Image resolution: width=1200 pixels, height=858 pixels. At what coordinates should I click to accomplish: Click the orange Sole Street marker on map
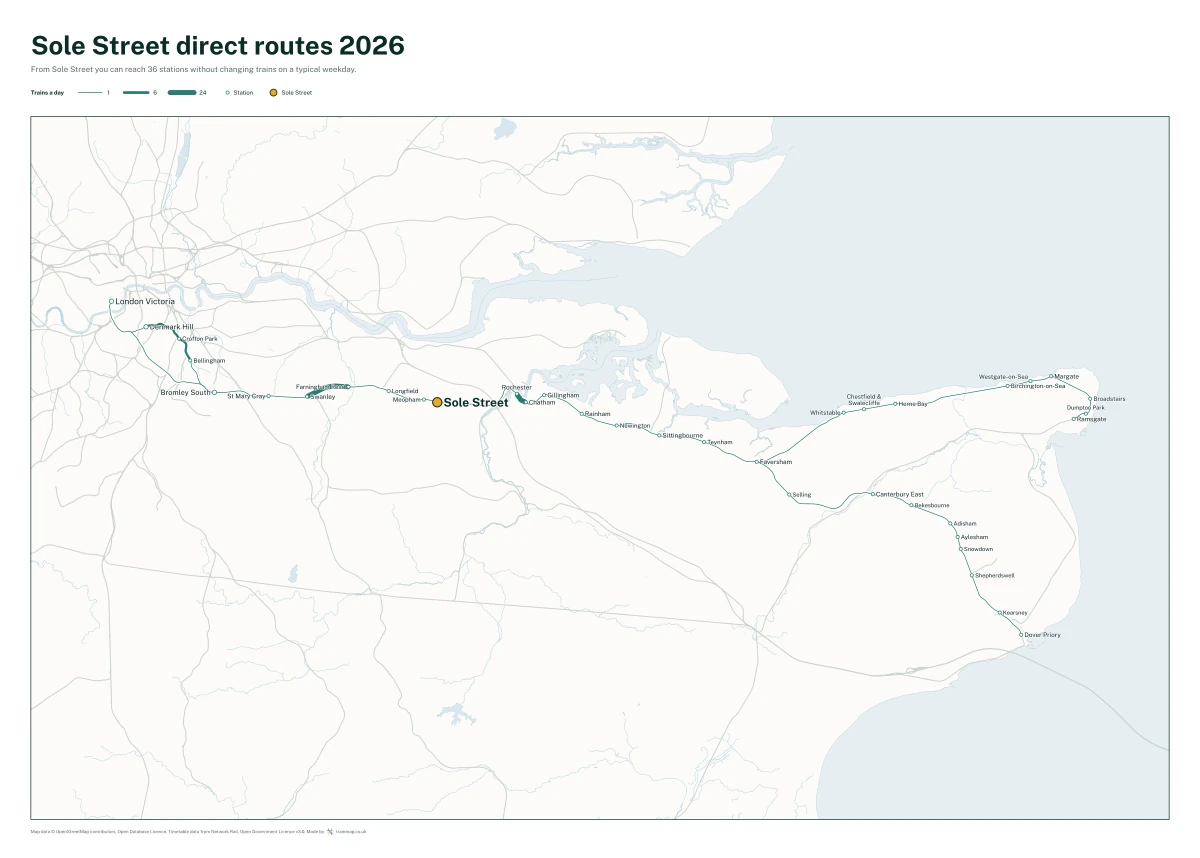(x=437, y=402)
